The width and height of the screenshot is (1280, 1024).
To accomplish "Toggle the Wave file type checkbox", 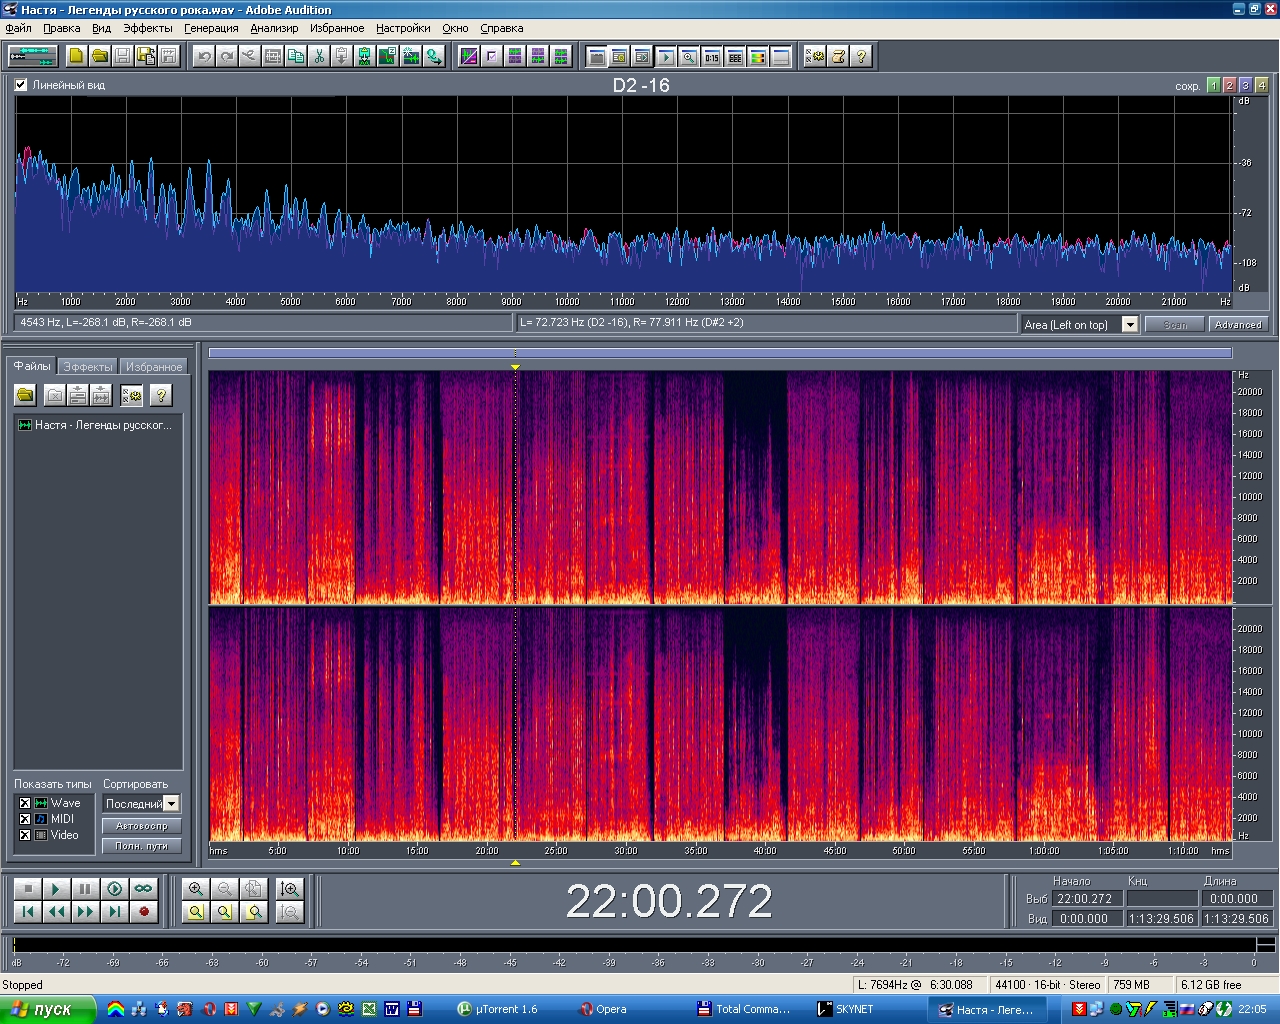I will point(25,803).
